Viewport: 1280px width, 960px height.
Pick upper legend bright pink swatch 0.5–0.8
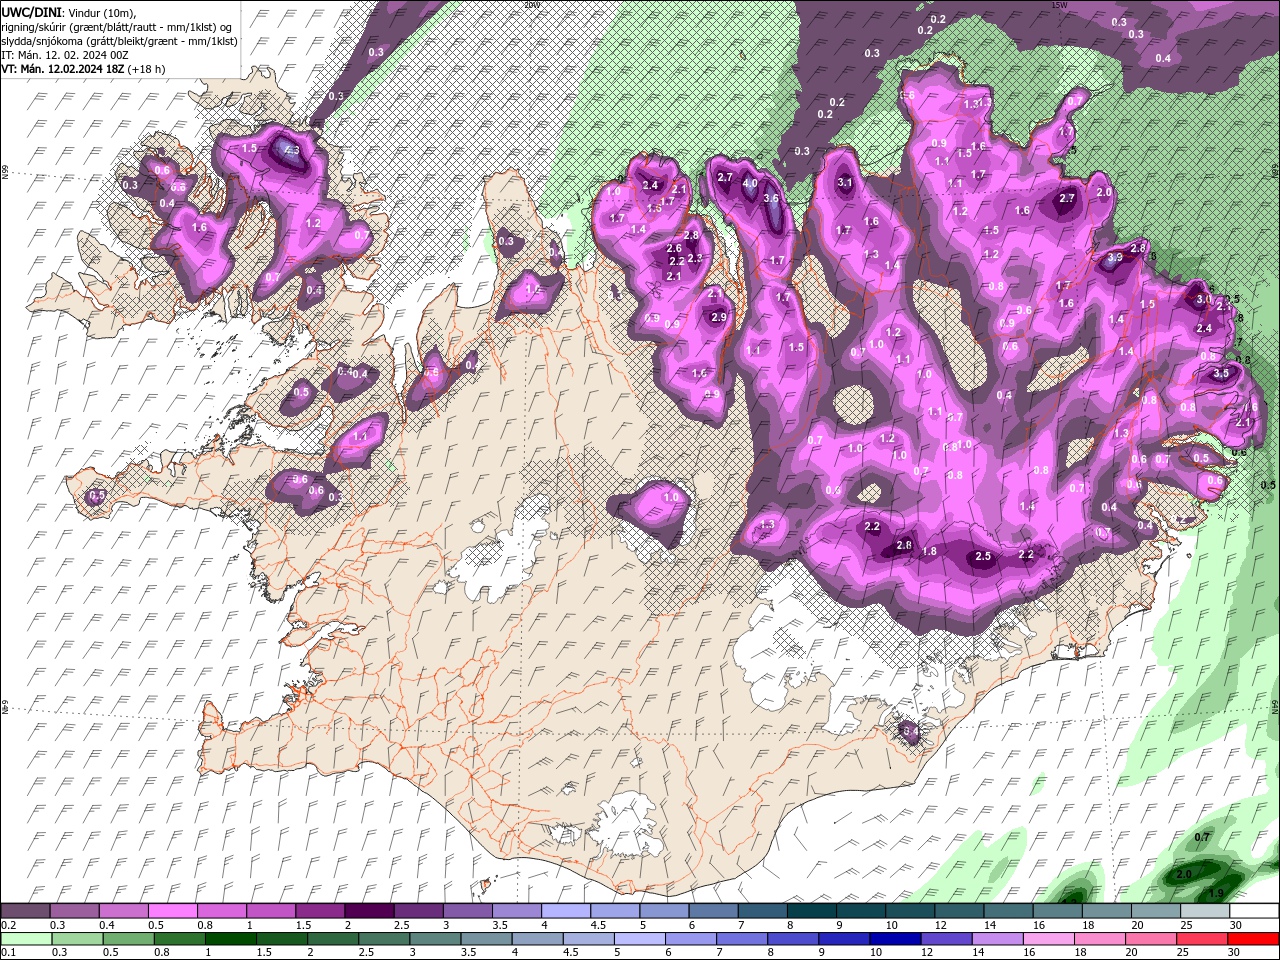pos(173,911)
